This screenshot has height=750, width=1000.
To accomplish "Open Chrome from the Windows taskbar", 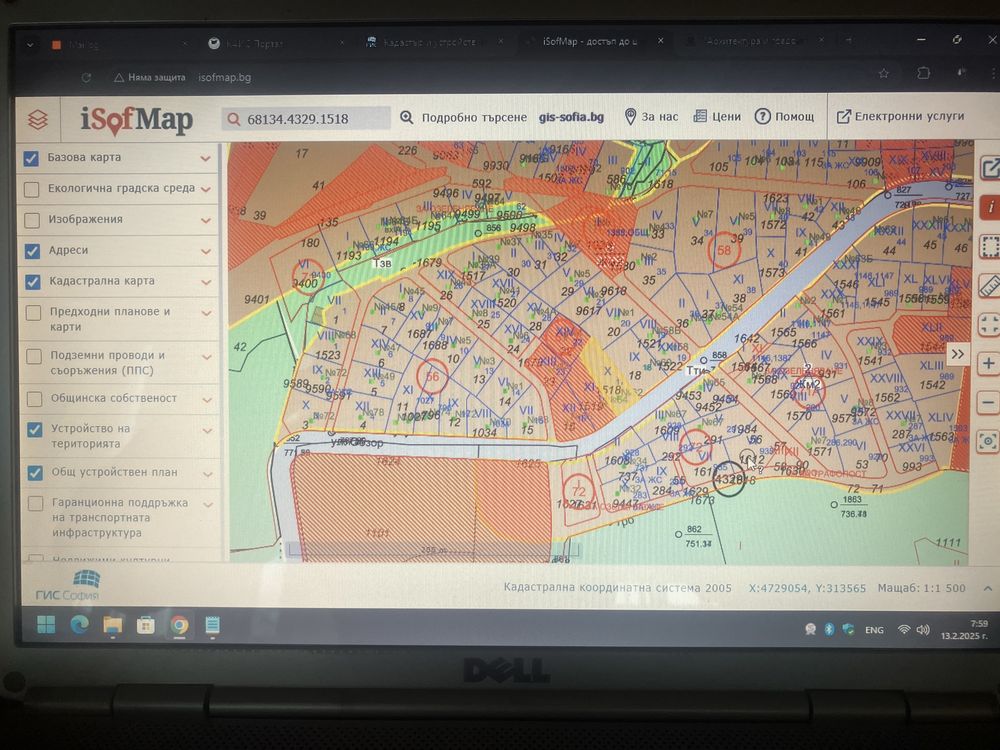I will point(180,625).
